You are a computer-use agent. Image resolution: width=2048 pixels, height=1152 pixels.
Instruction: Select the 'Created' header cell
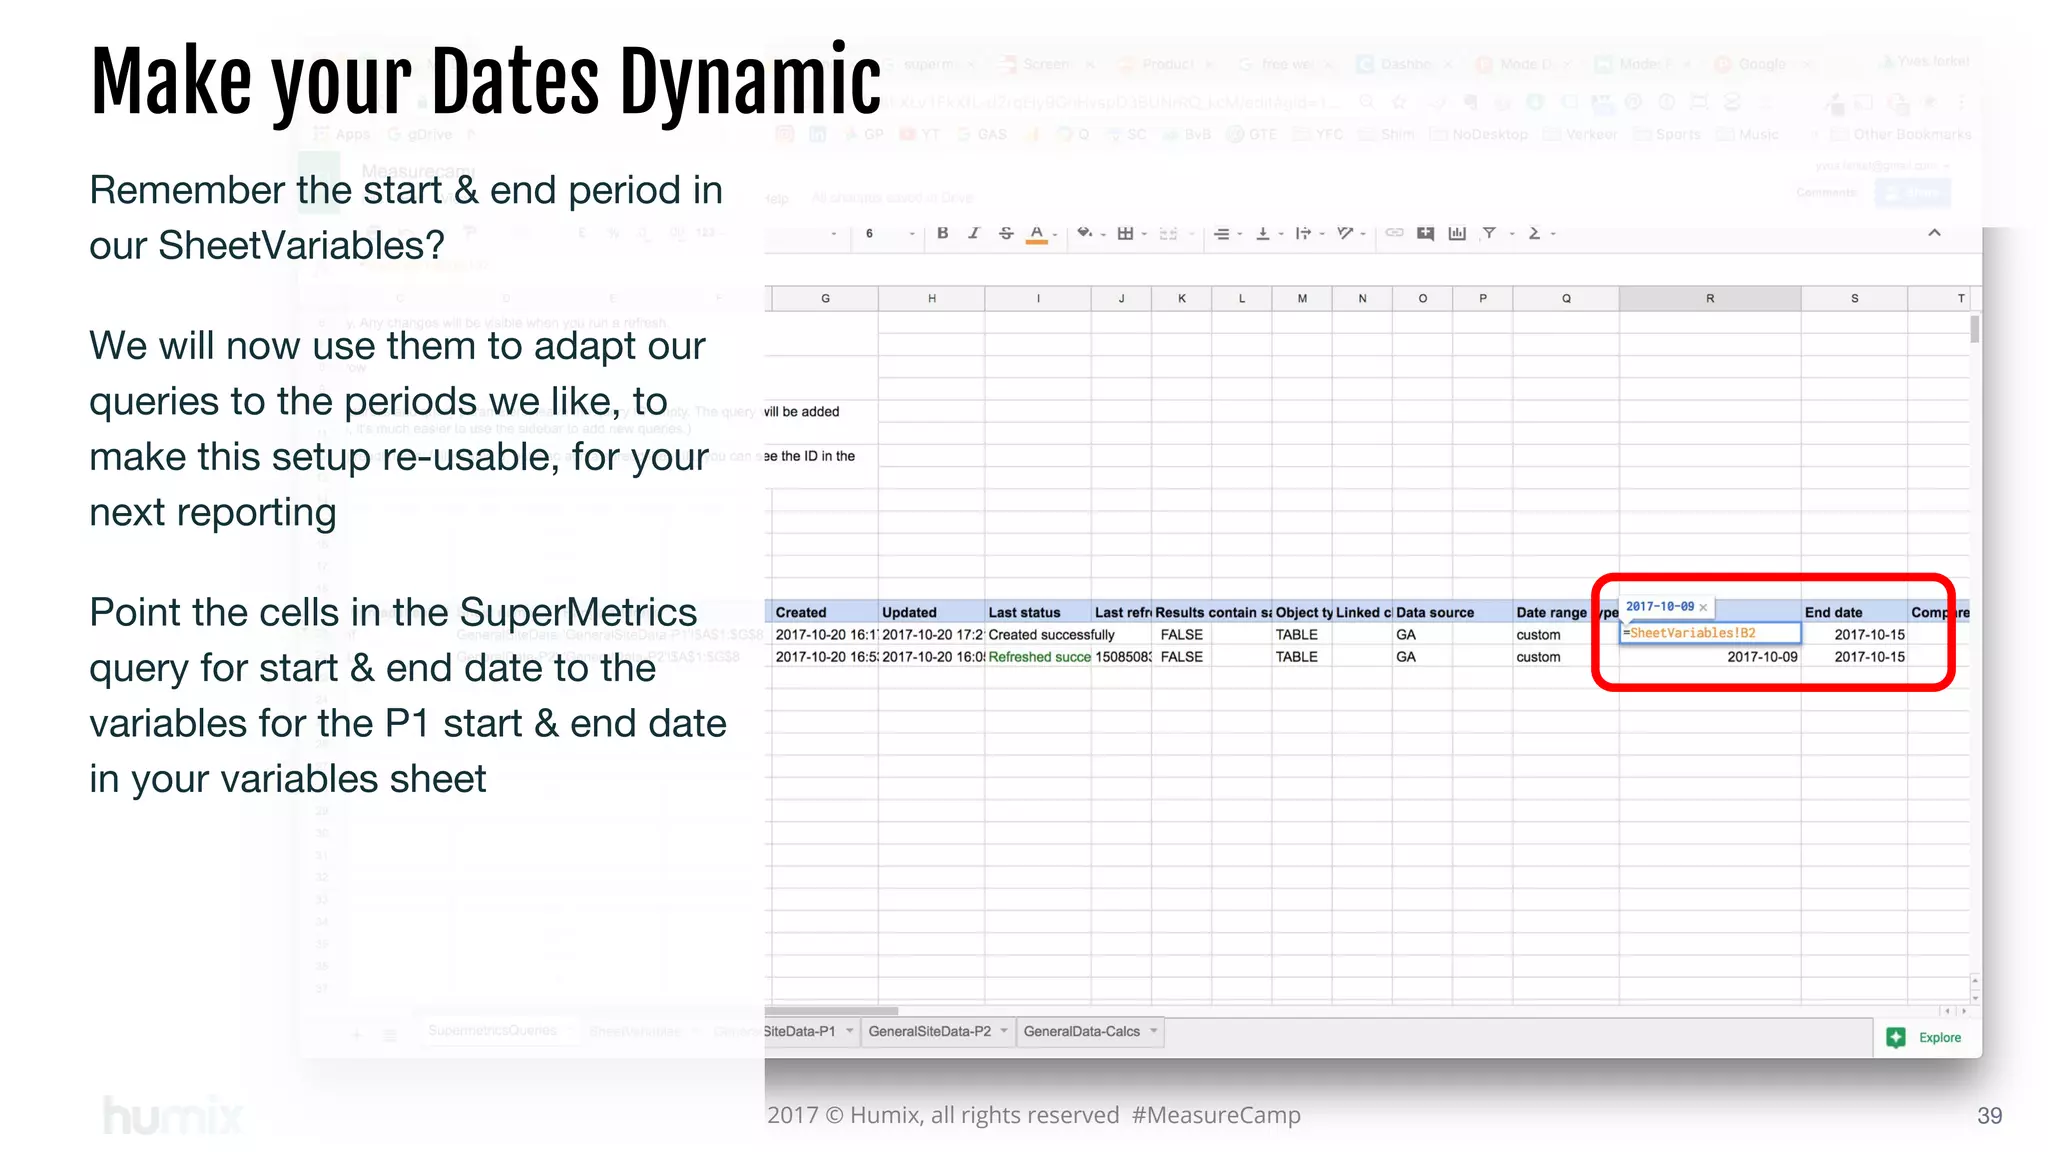(x=825, y=612)
